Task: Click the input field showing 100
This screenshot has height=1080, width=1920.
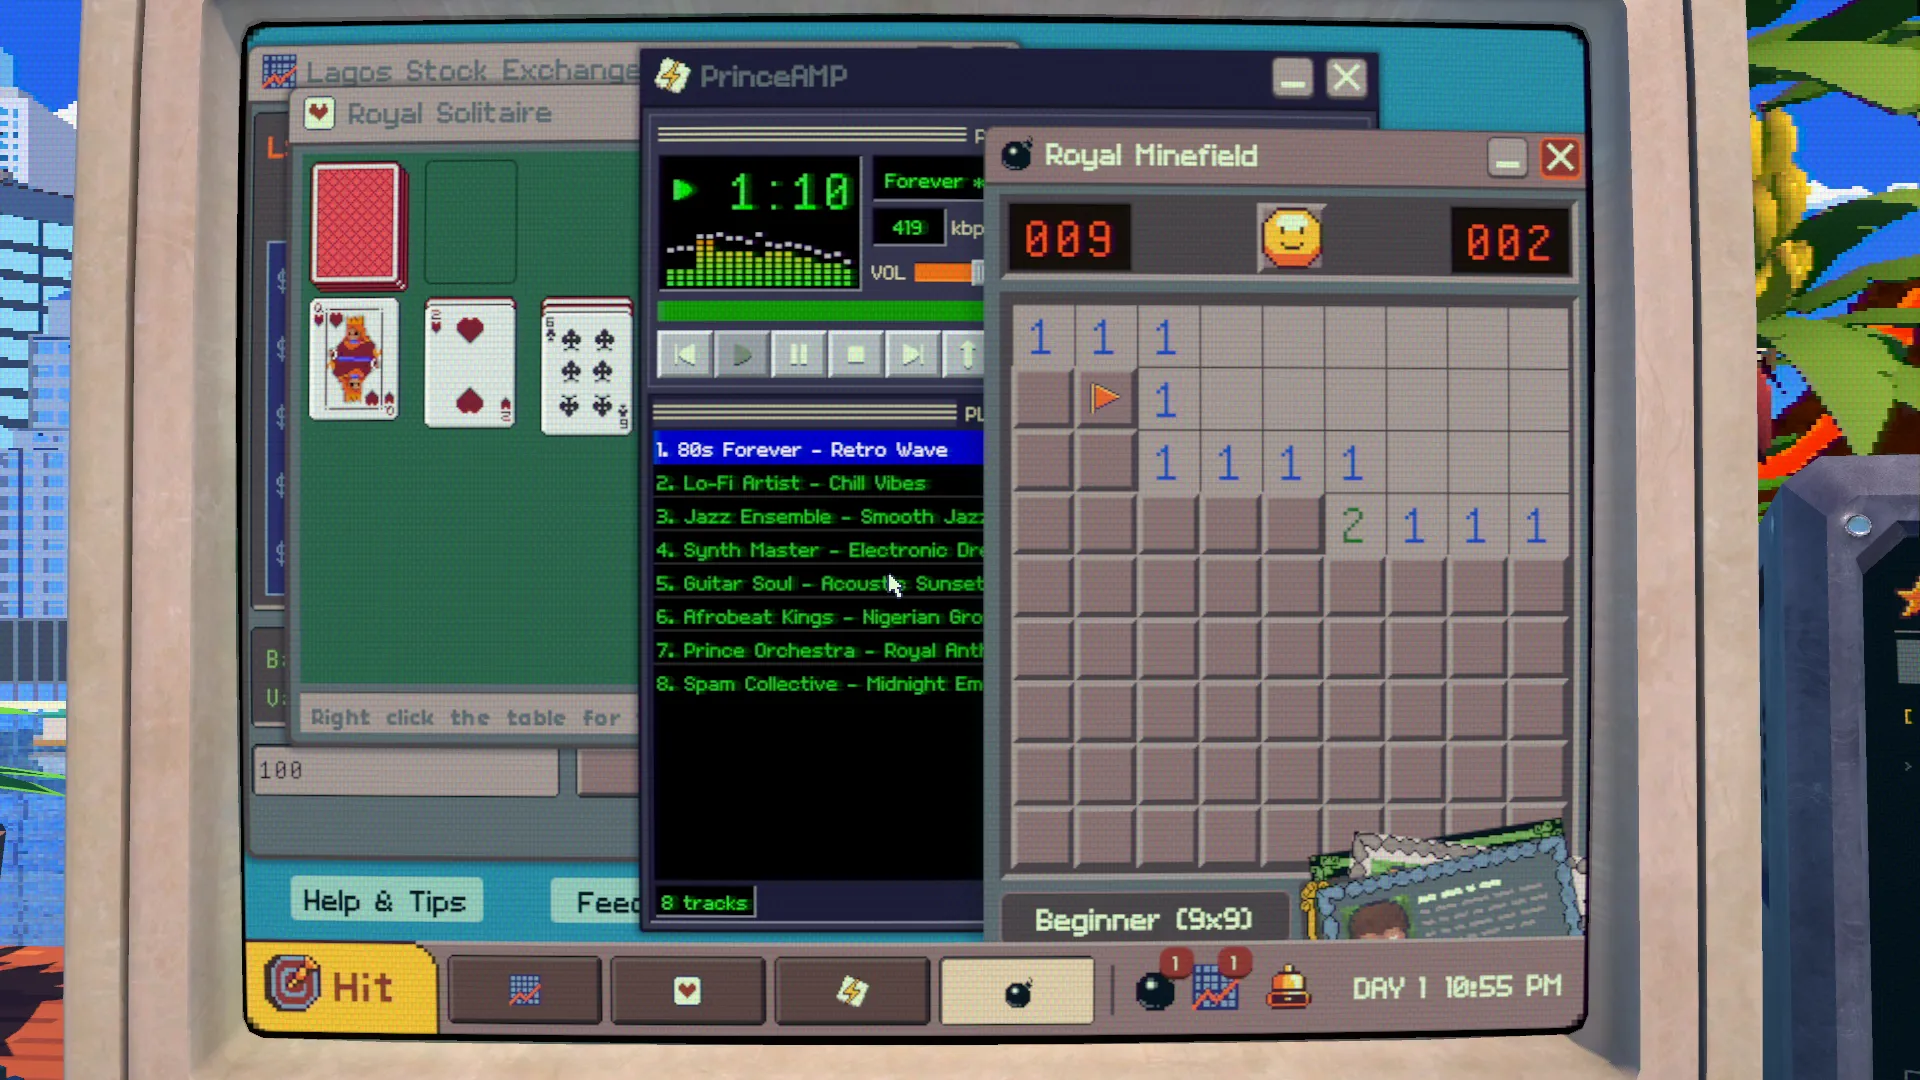Action: pyautogui.click(x=406, y=770)
